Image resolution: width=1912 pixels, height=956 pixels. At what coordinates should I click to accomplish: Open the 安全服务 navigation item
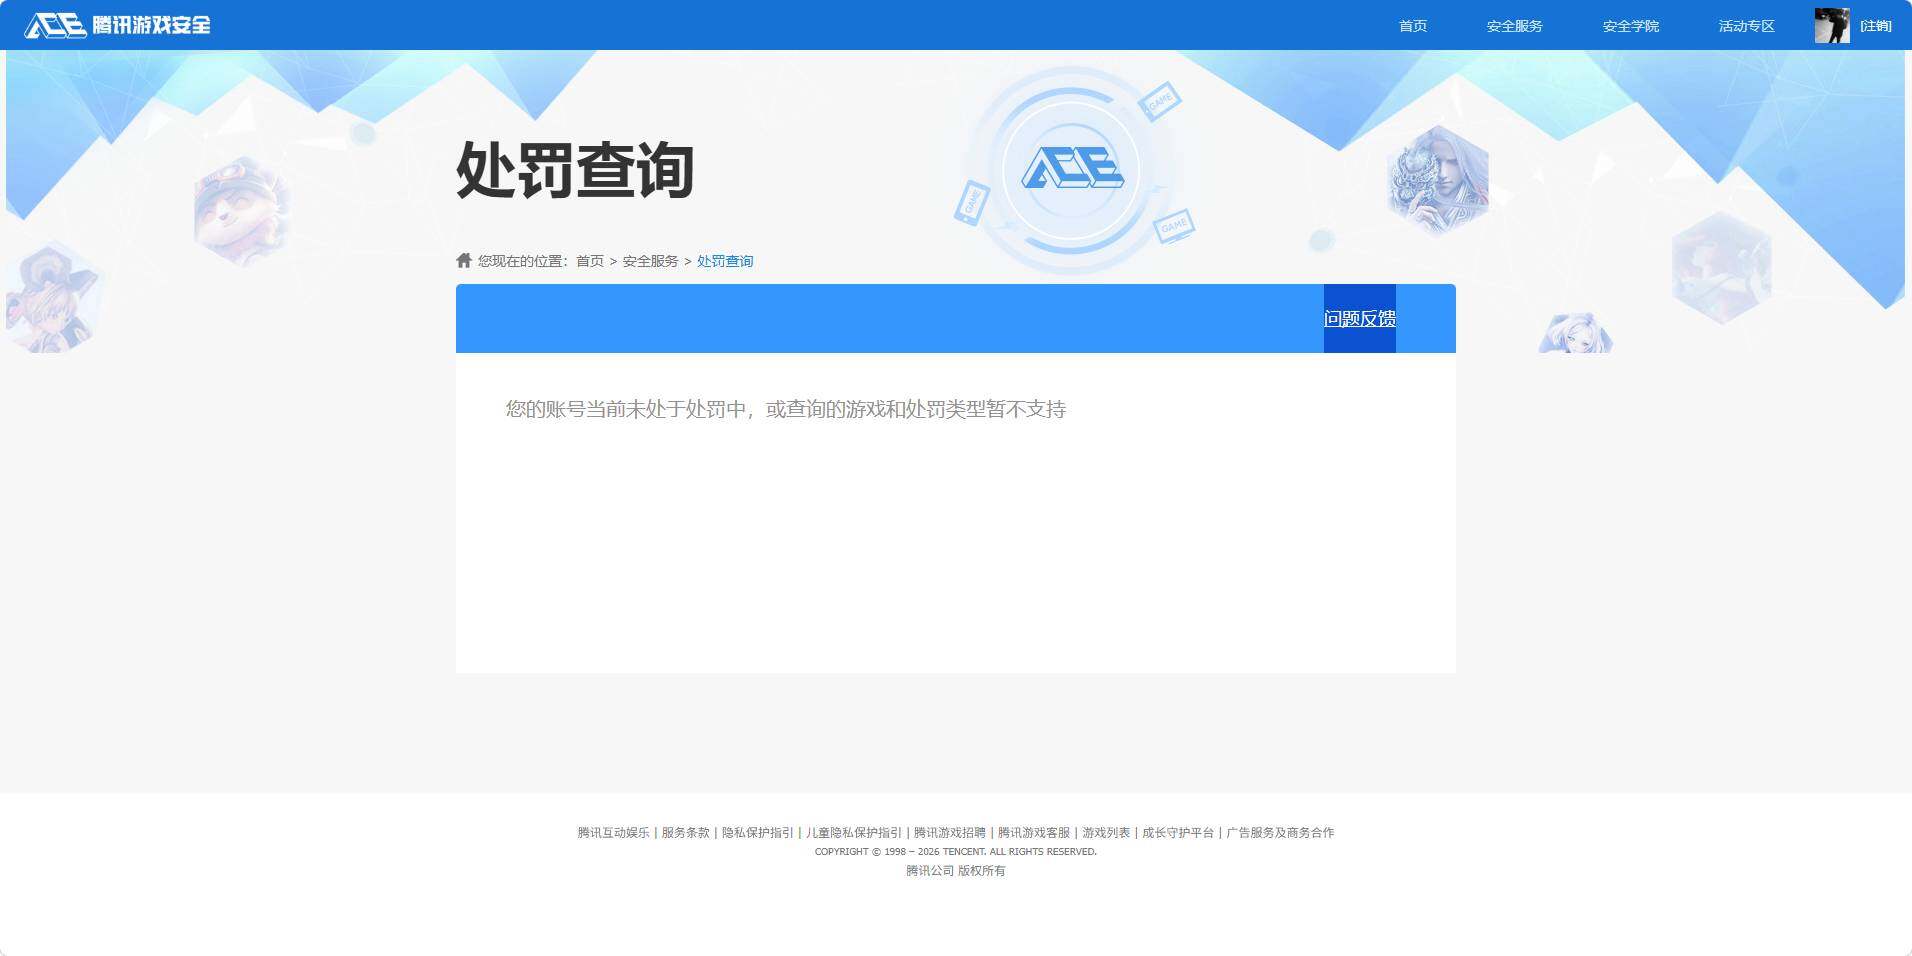1514,26
